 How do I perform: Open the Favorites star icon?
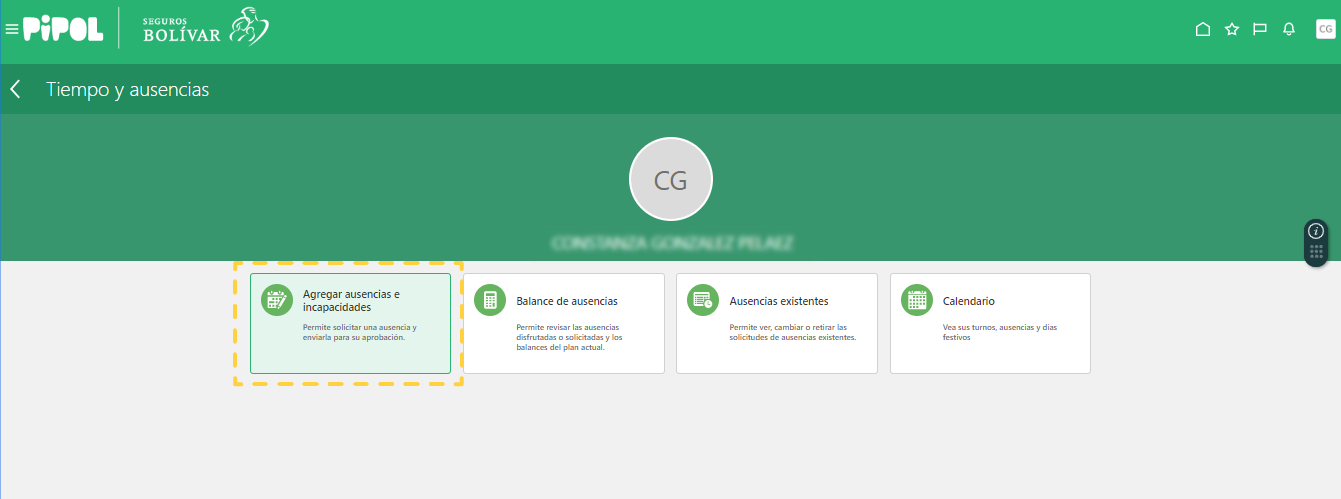point(1232,30)
